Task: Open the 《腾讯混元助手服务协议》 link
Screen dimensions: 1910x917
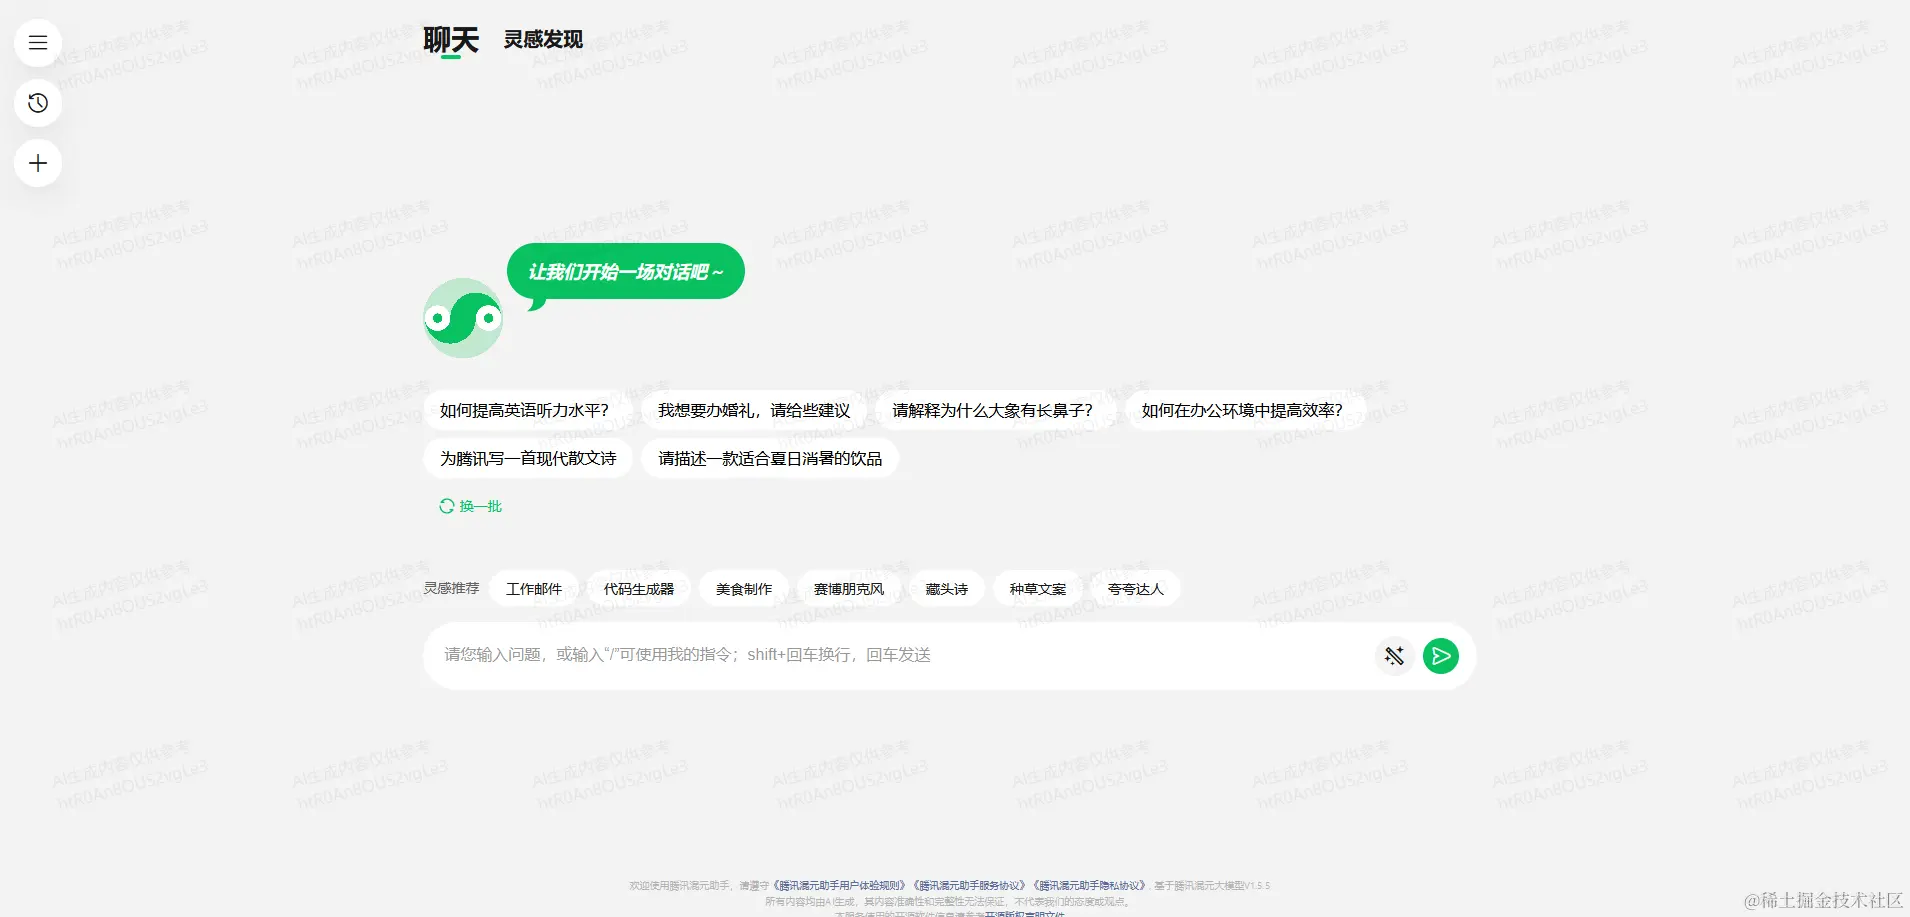Action: pyautogui.click(x=970, y=885)
